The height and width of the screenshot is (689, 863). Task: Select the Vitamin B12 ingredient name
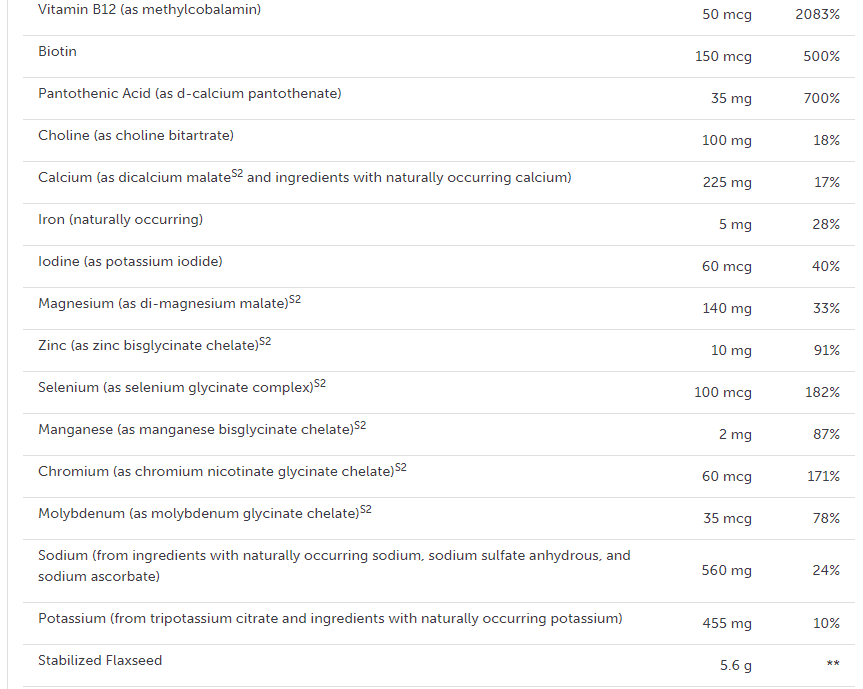point(149,10)
